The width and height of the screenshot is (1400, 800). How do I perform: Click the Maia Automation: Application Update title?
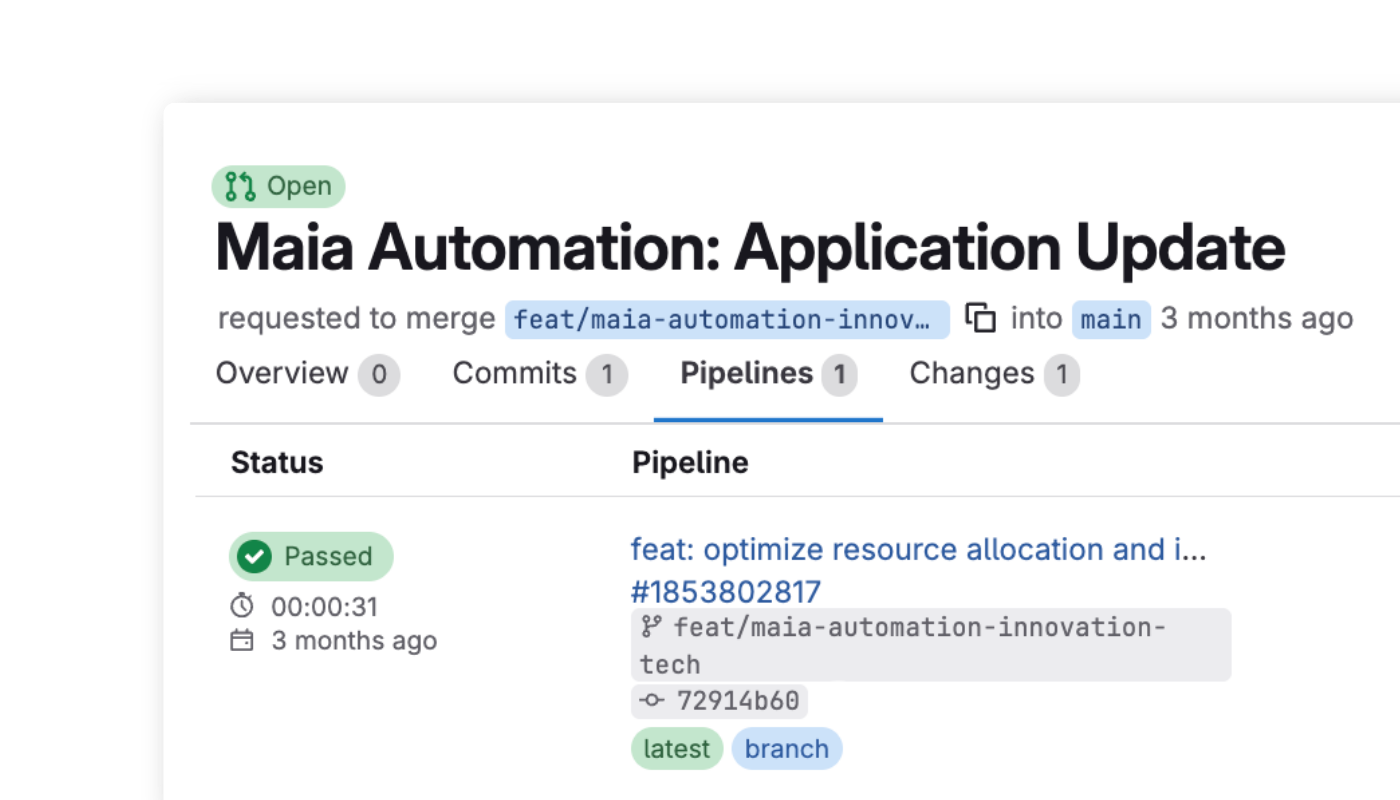tap(750, 247)
